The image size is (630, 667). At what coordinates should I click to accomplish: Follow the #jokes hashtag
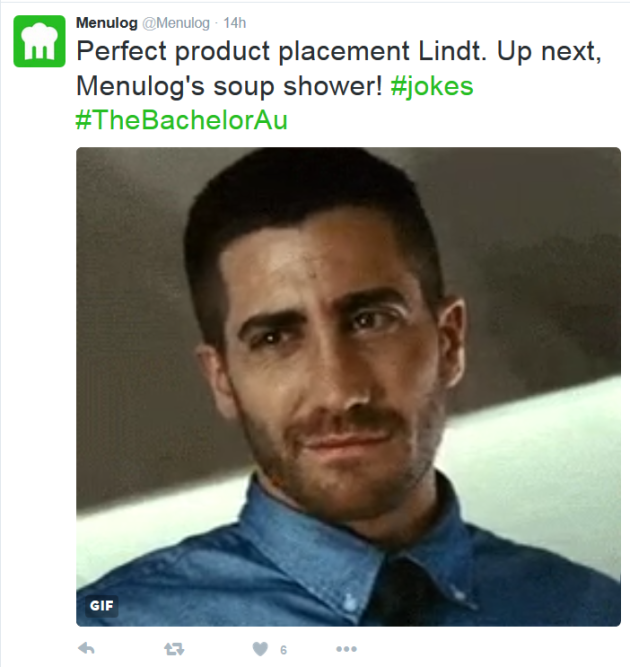[x=432, y=86]
